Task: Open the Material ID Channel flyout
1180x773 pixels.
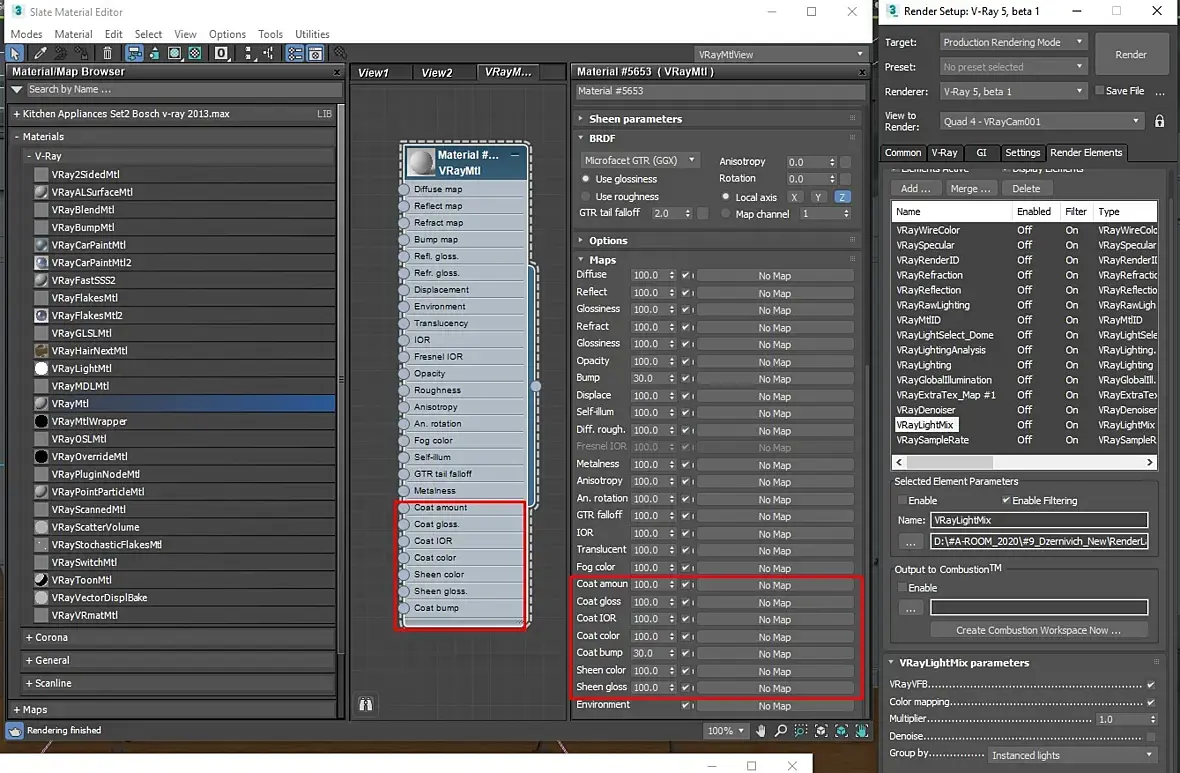Action: point(222,53)
